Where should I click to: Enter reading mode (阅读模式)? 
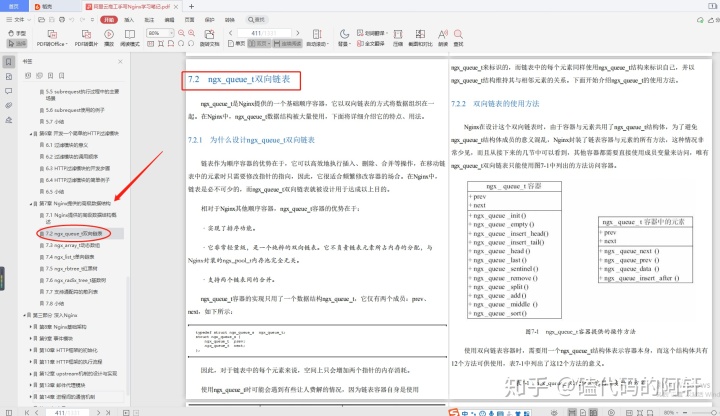[130, 38]
